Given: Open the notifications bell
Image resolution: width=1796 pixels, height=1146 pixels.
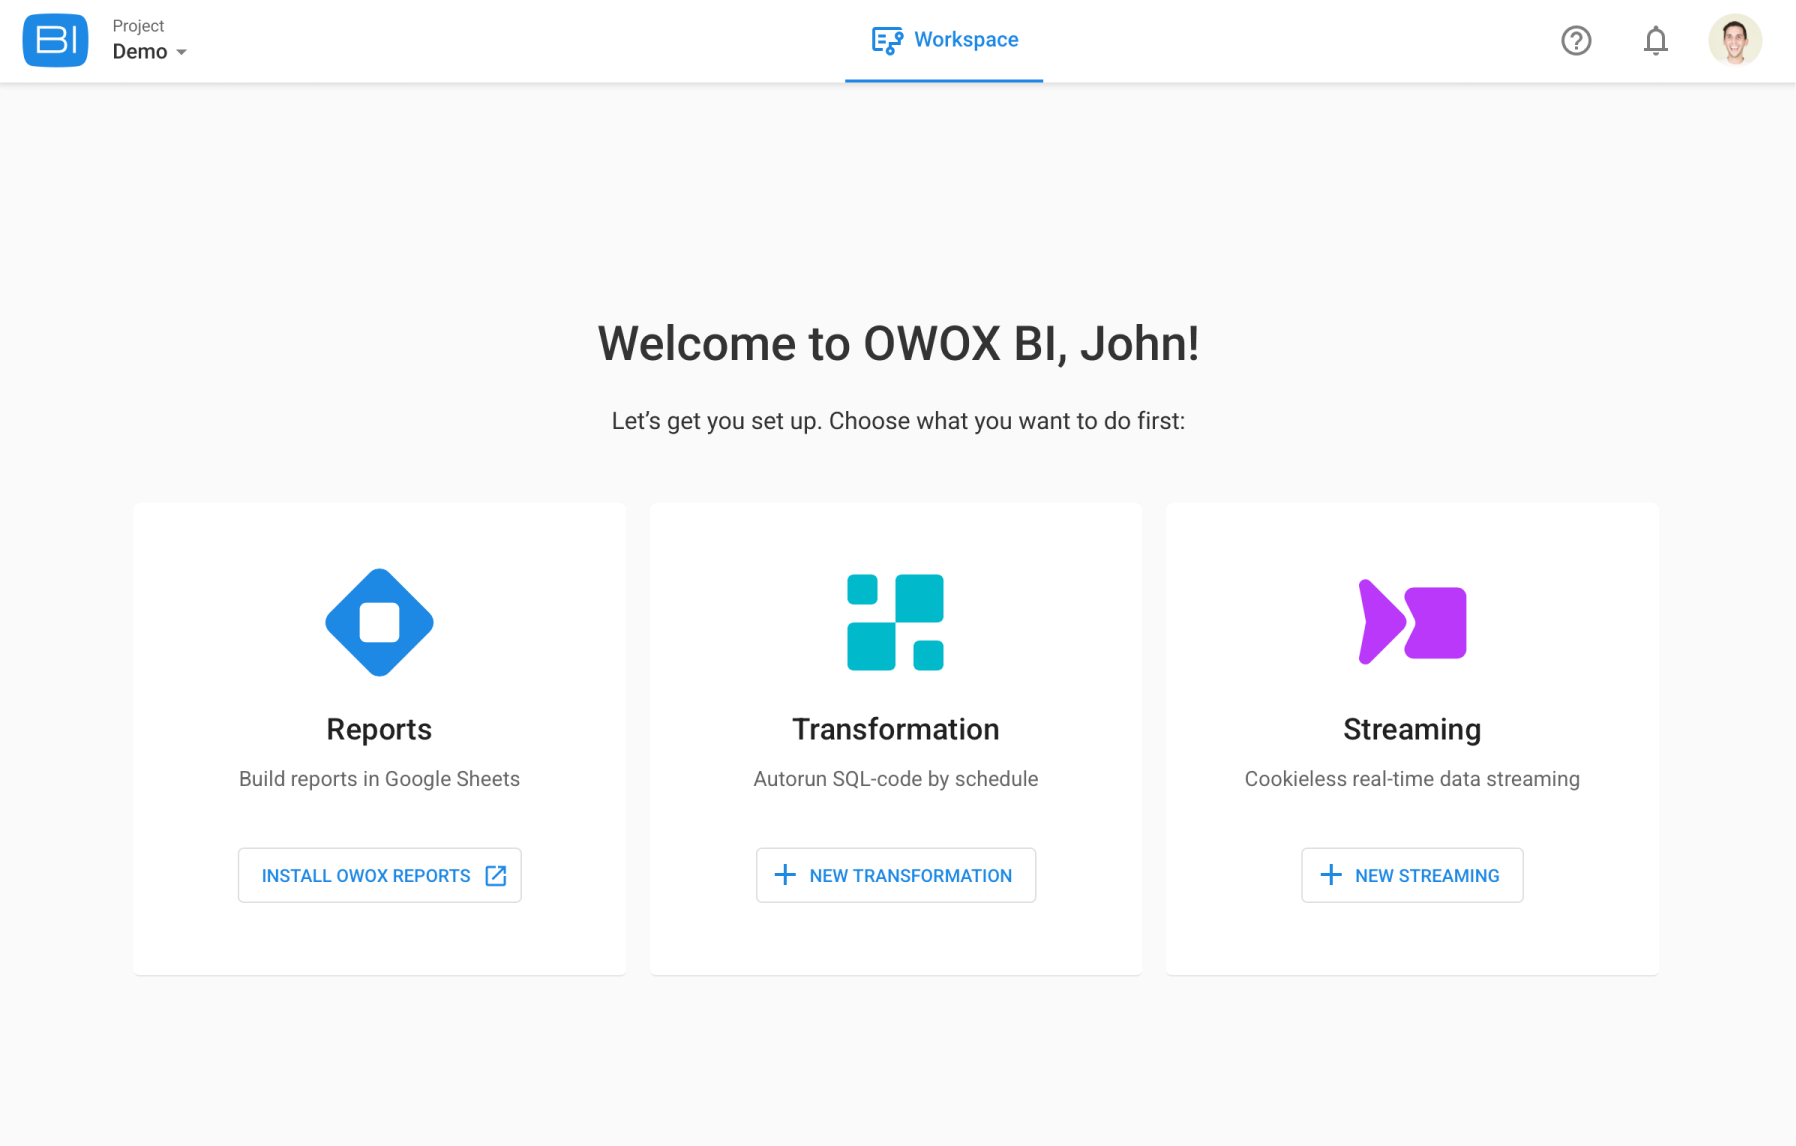Looking at the screenshot, I should coord(1656,41).
